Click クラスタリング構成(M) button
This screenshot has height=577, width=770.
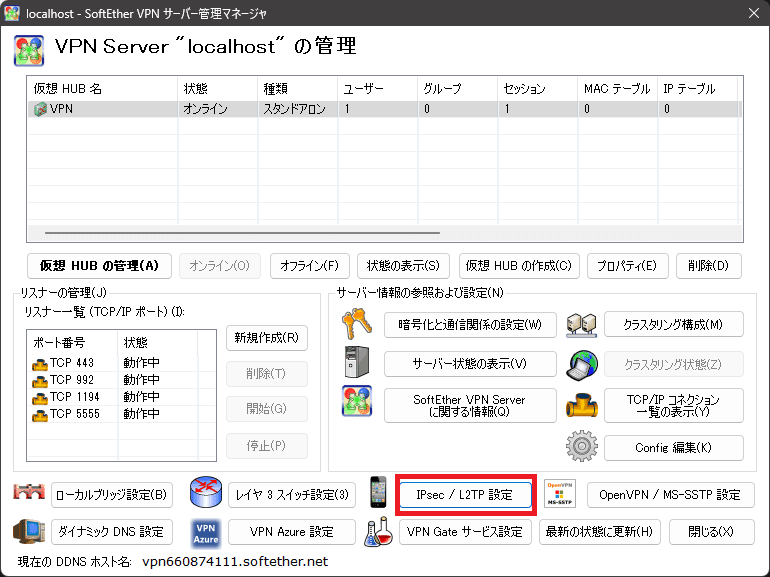tap(674, 325)
